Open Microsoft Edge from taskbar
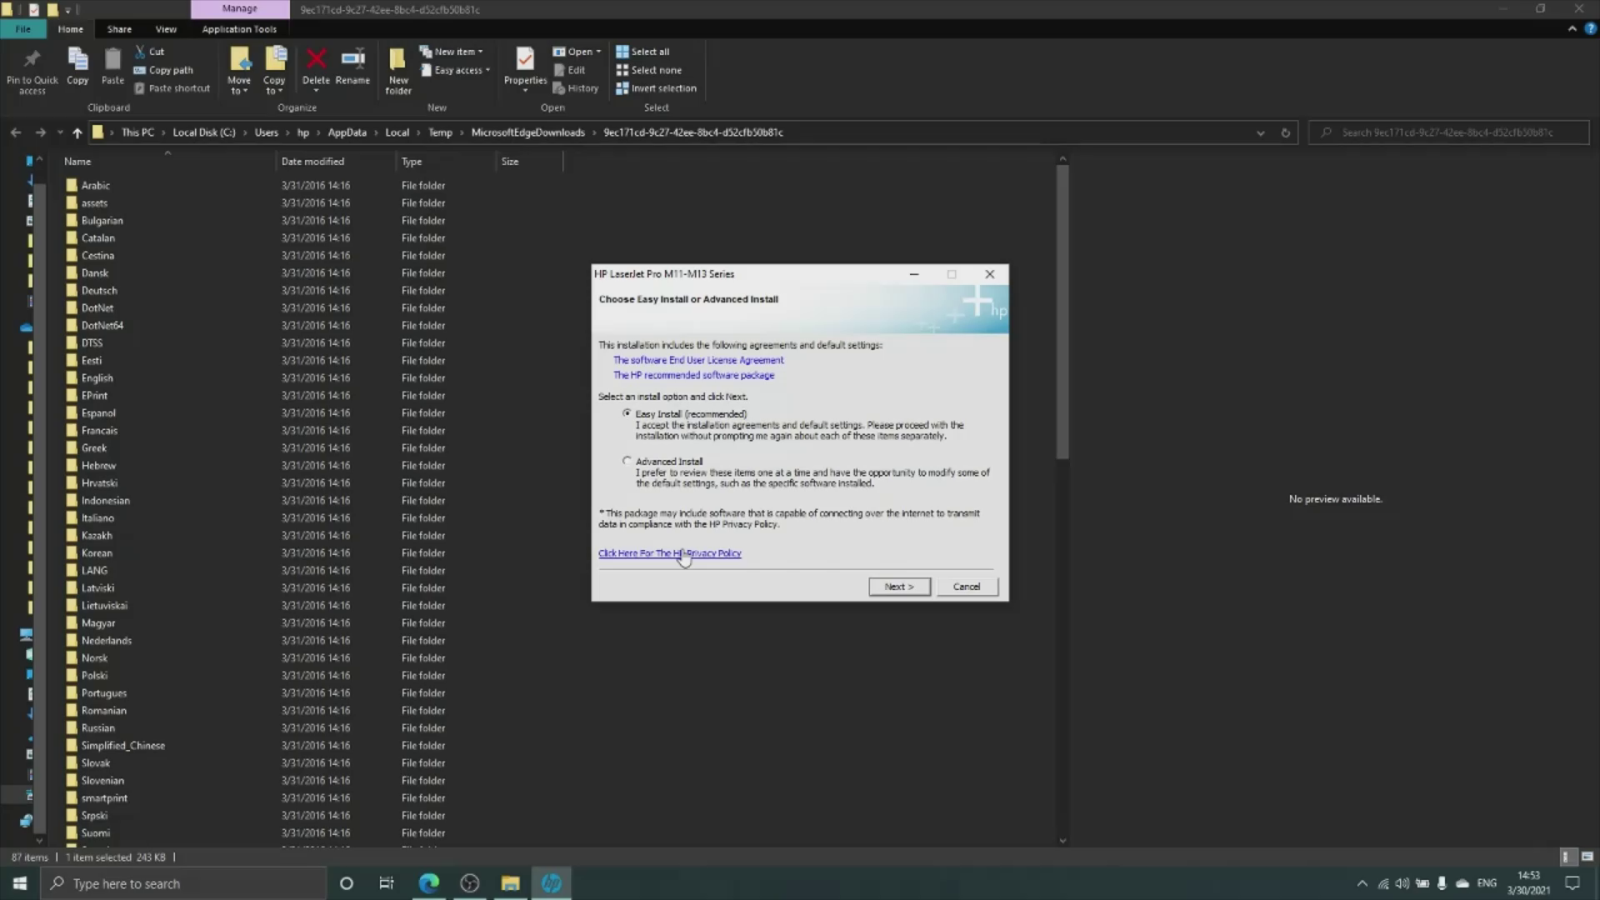 (429, 883)
